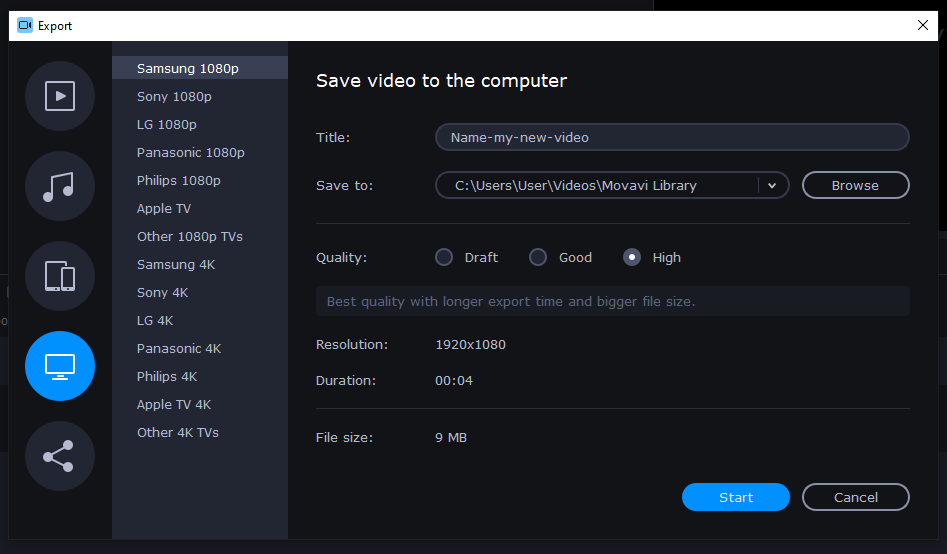Select the High quality radio button
This screenshot has width=947, height=554.
632,257
